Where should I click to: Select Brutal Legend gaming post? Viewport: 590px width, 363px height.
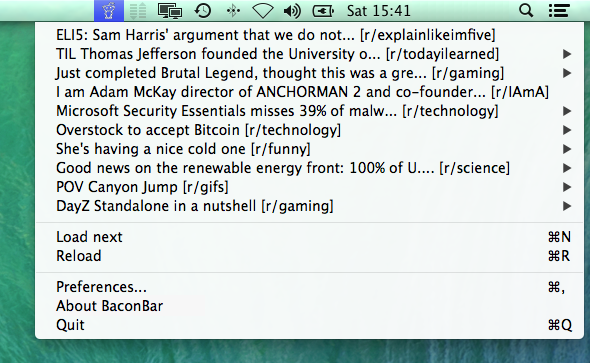pyautogui.click(x=309, y=73)
